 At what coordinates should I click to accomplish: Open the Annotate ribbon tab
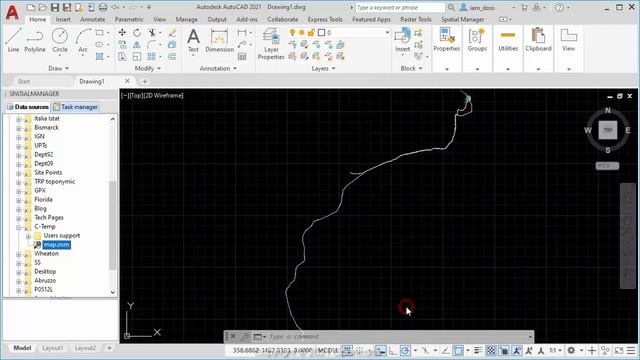point(93,19)
